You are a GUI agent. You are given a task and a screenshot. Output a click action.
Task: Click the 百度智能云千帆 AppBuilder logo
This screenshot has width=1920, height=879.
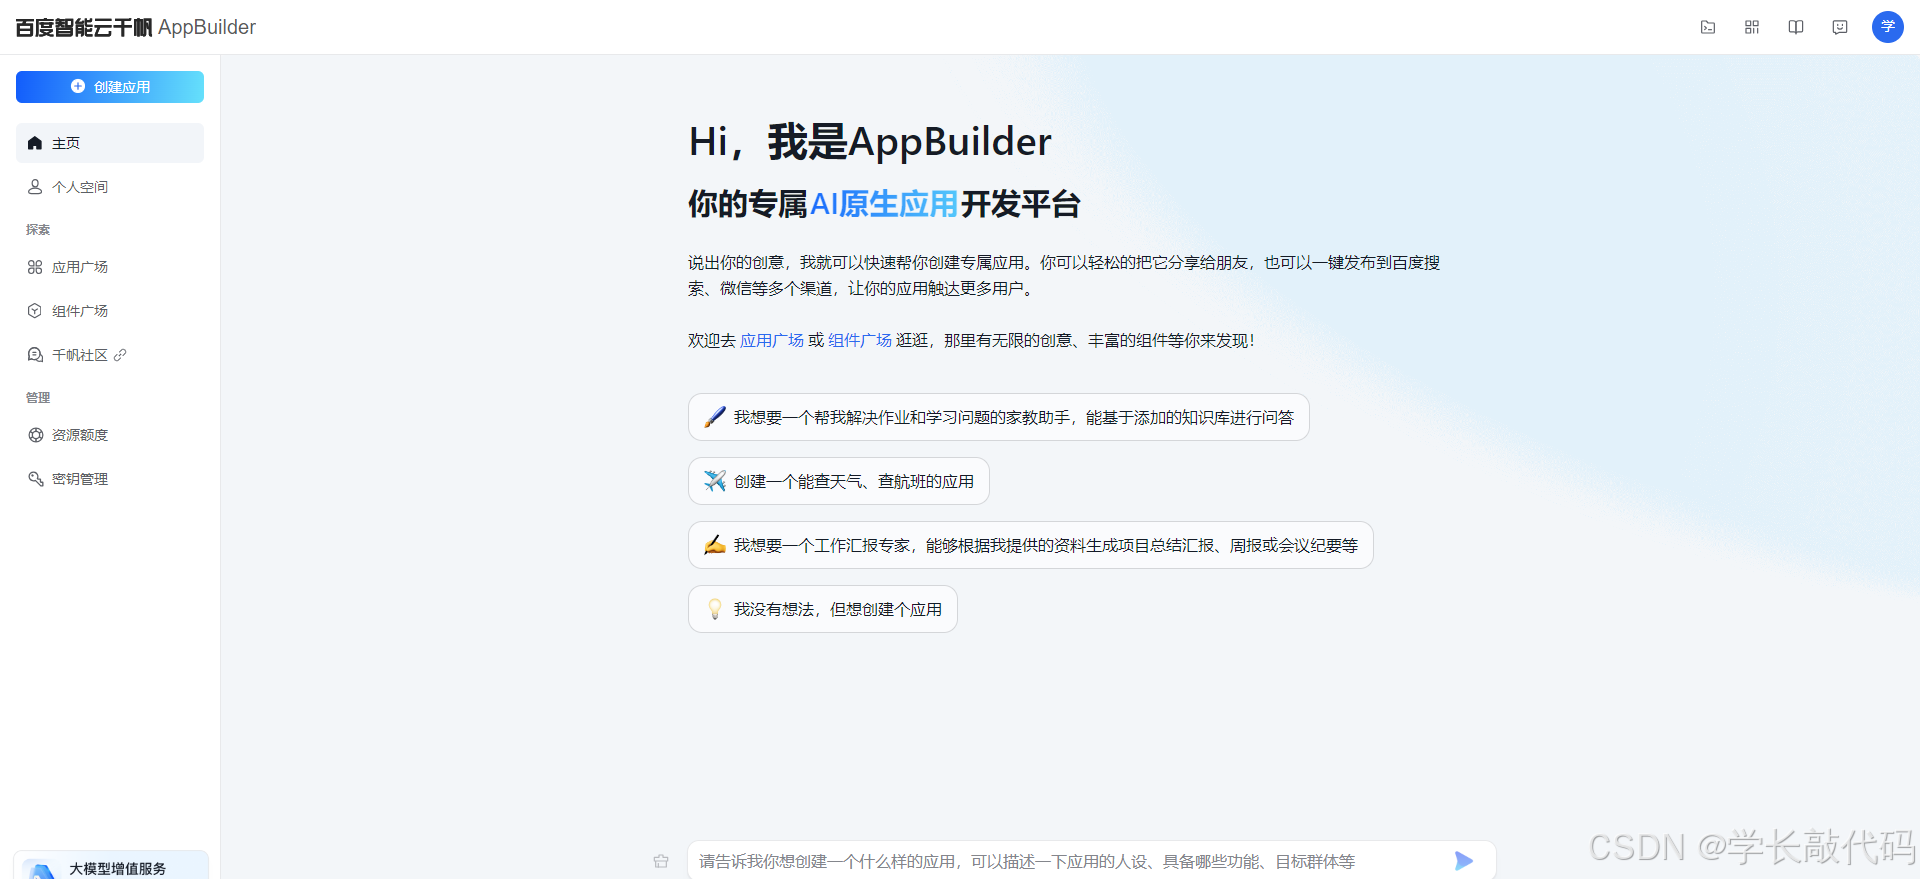136,27
